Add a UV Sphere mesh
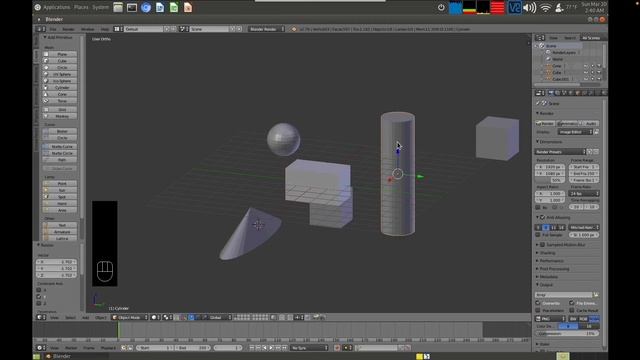 click(60, 74)
